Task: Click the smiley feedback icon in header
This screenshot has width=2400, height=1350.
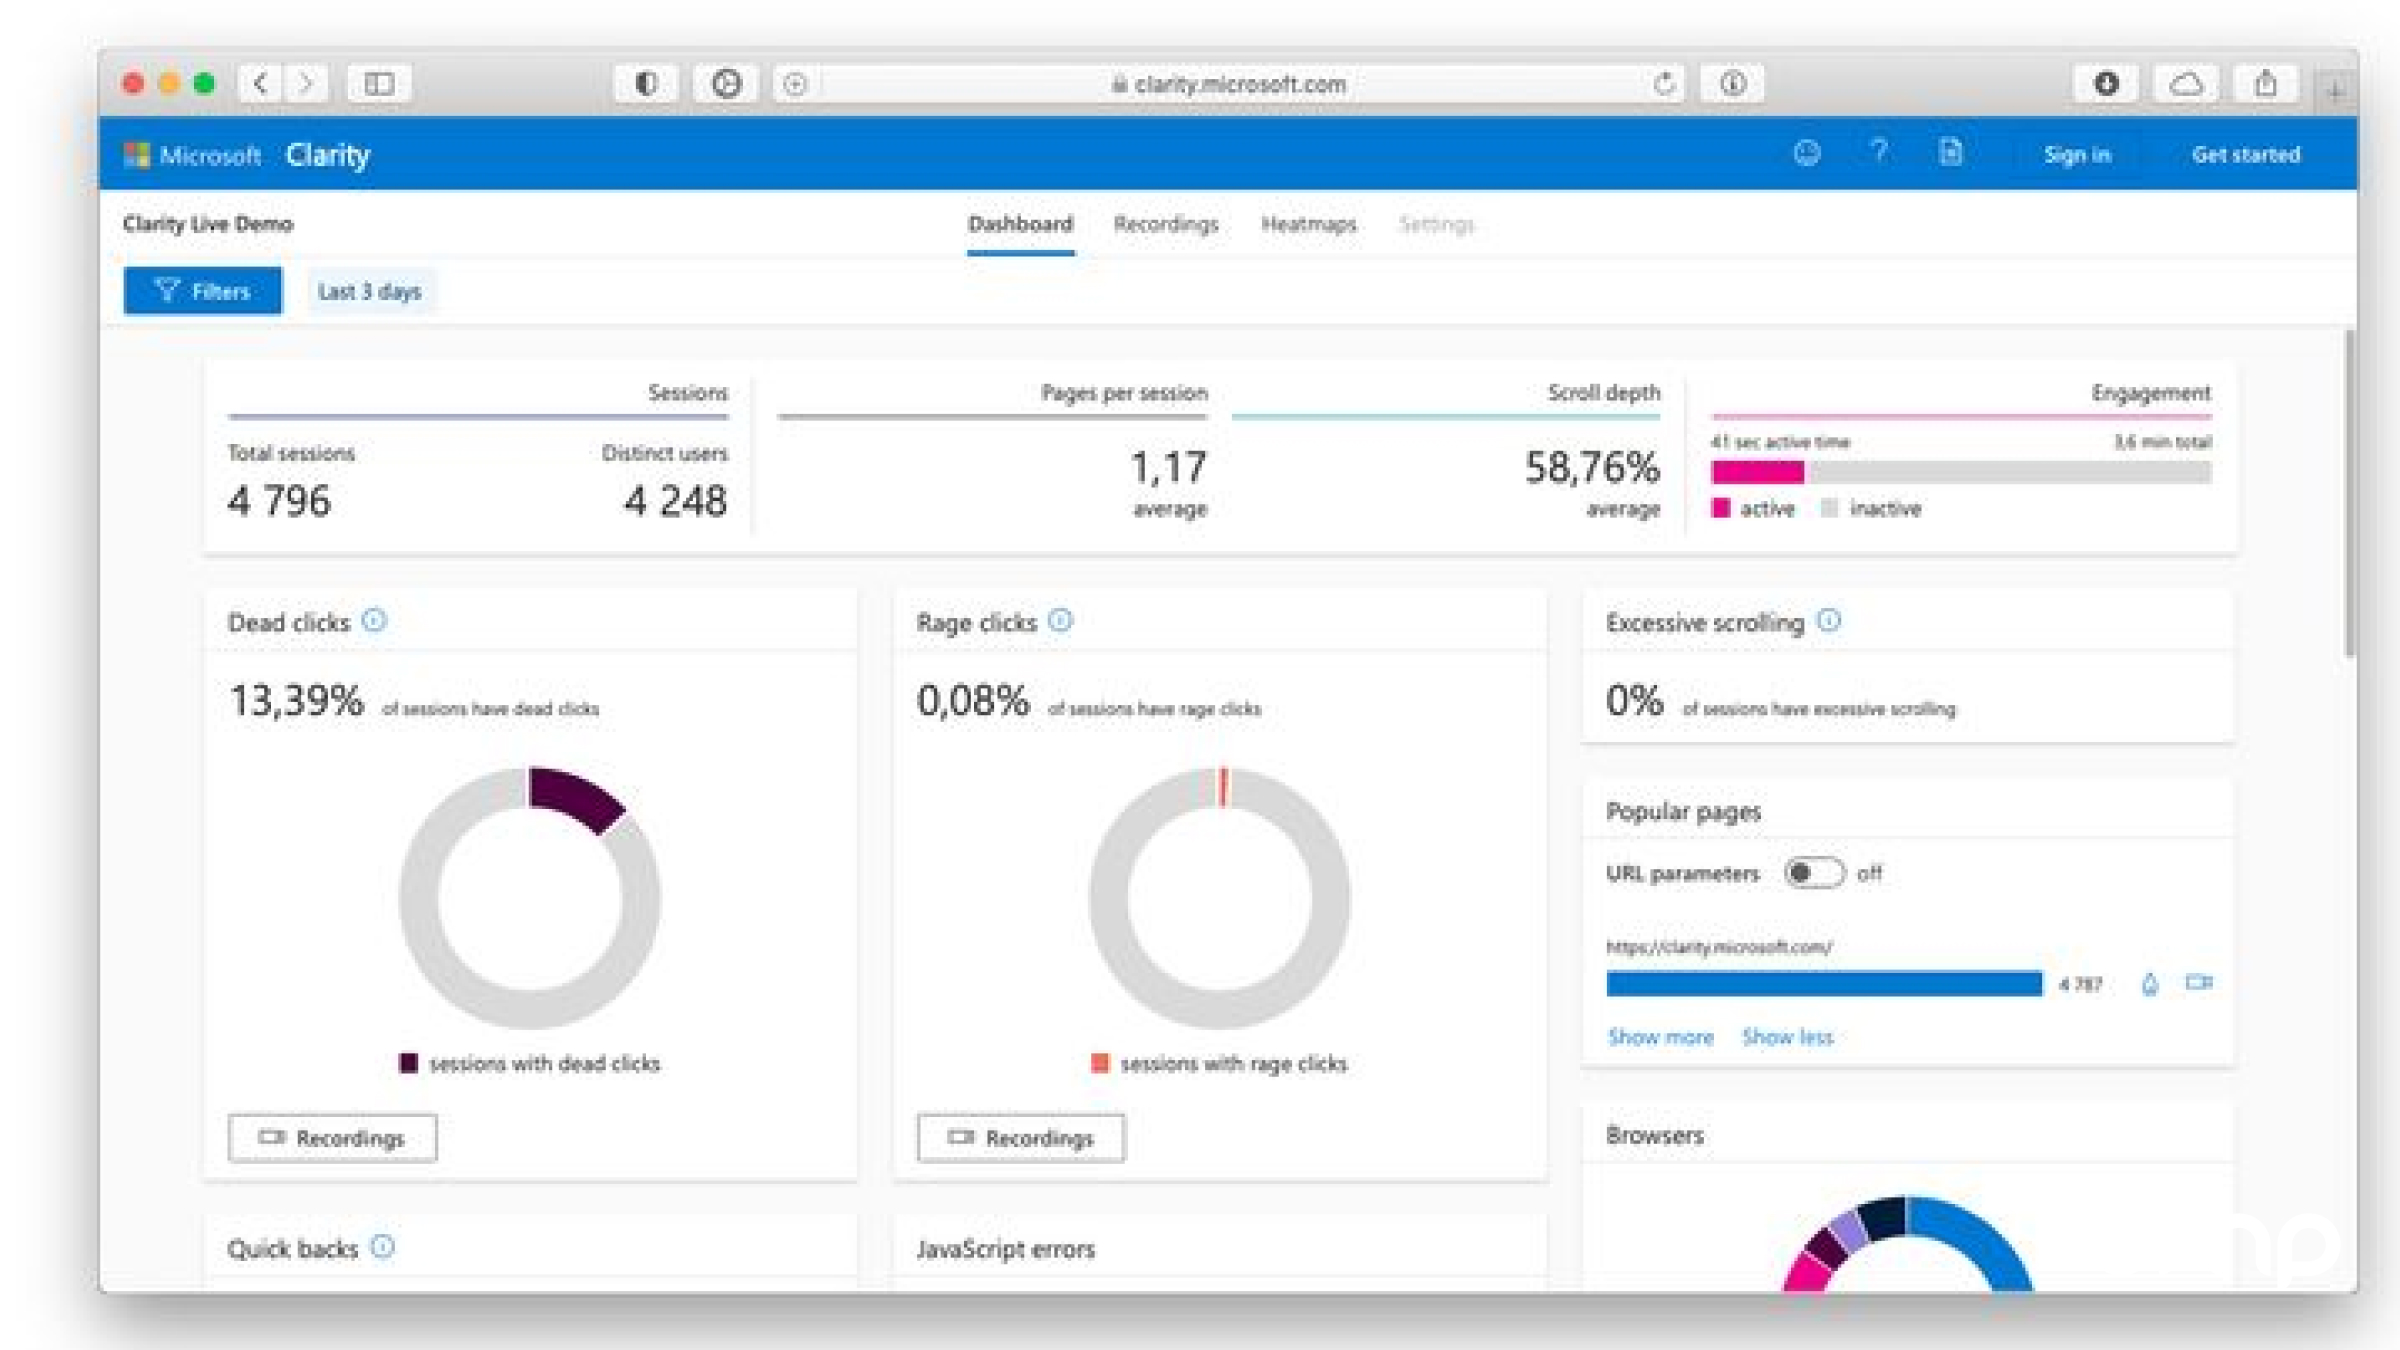Action: coord(1806,153)
